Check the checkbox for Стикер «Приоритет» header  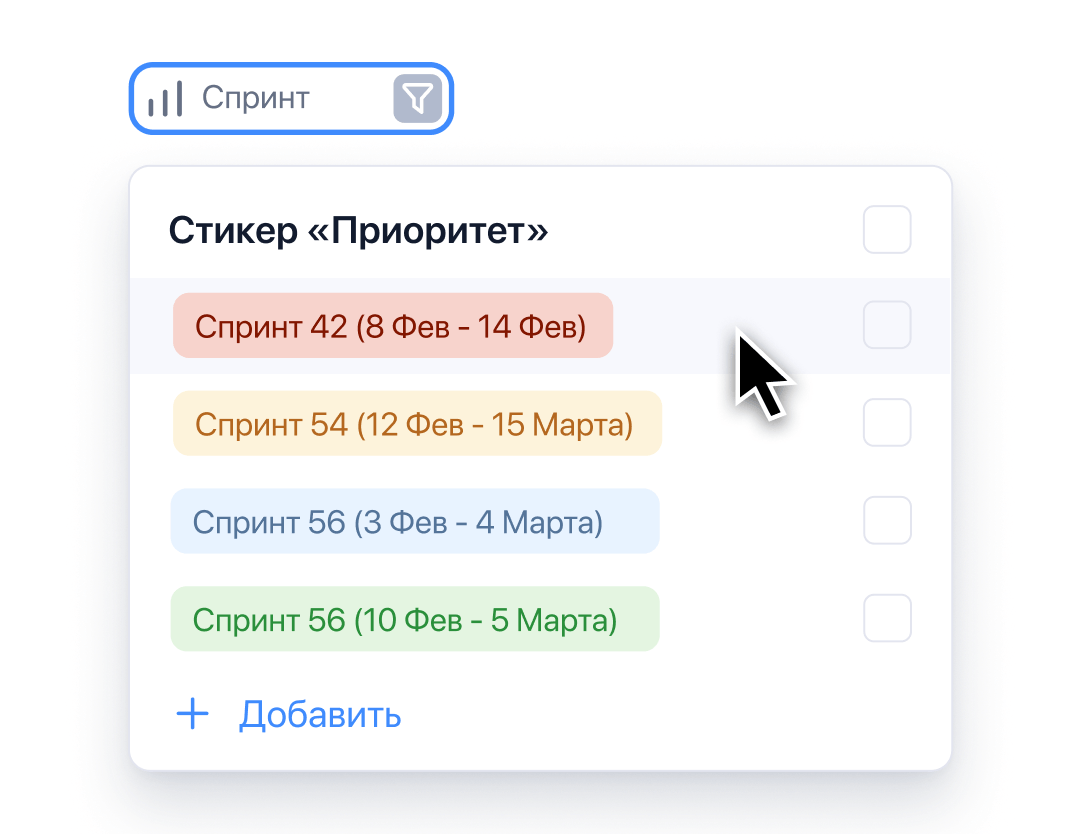(887, 230)
